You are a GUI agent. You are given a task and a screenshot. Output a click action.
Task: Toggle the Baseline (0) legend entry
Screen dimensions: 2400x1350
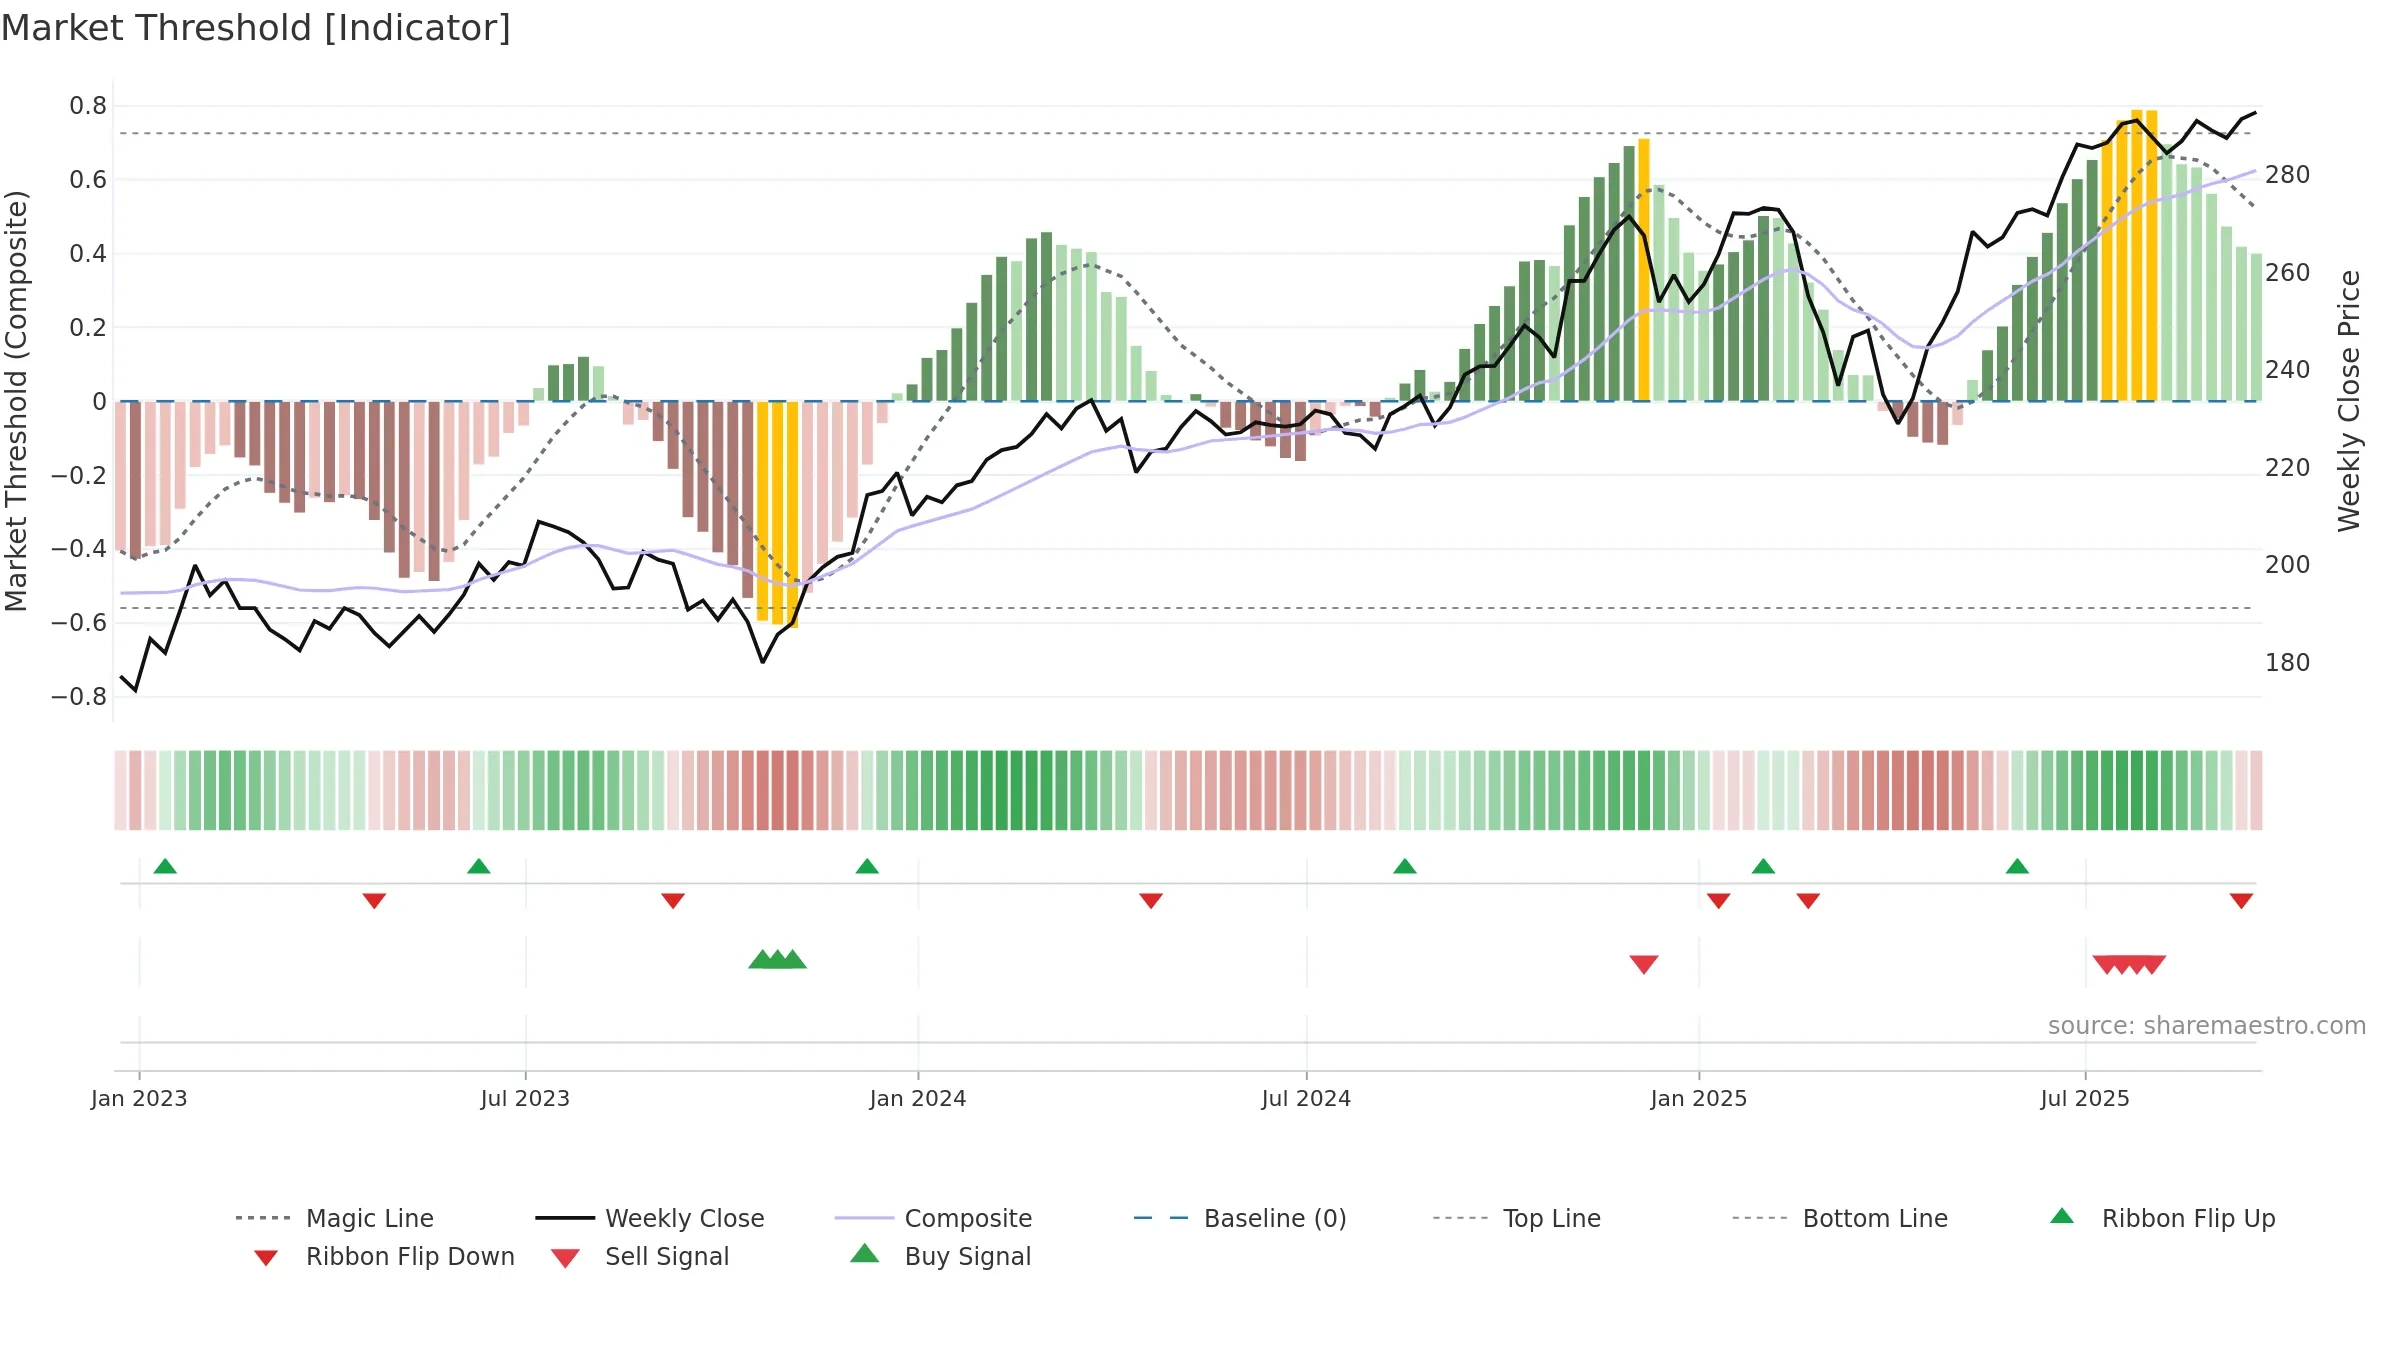[x=1240, y=1218]
